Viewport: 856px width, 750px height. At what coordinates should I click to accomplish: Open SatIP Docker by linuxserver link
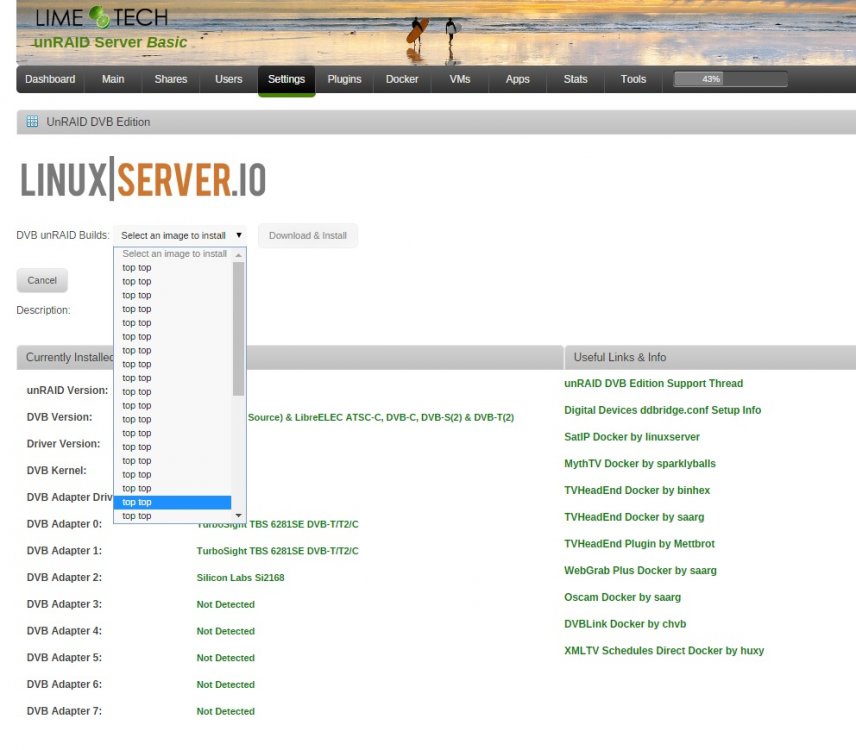(x=632, y=437)
